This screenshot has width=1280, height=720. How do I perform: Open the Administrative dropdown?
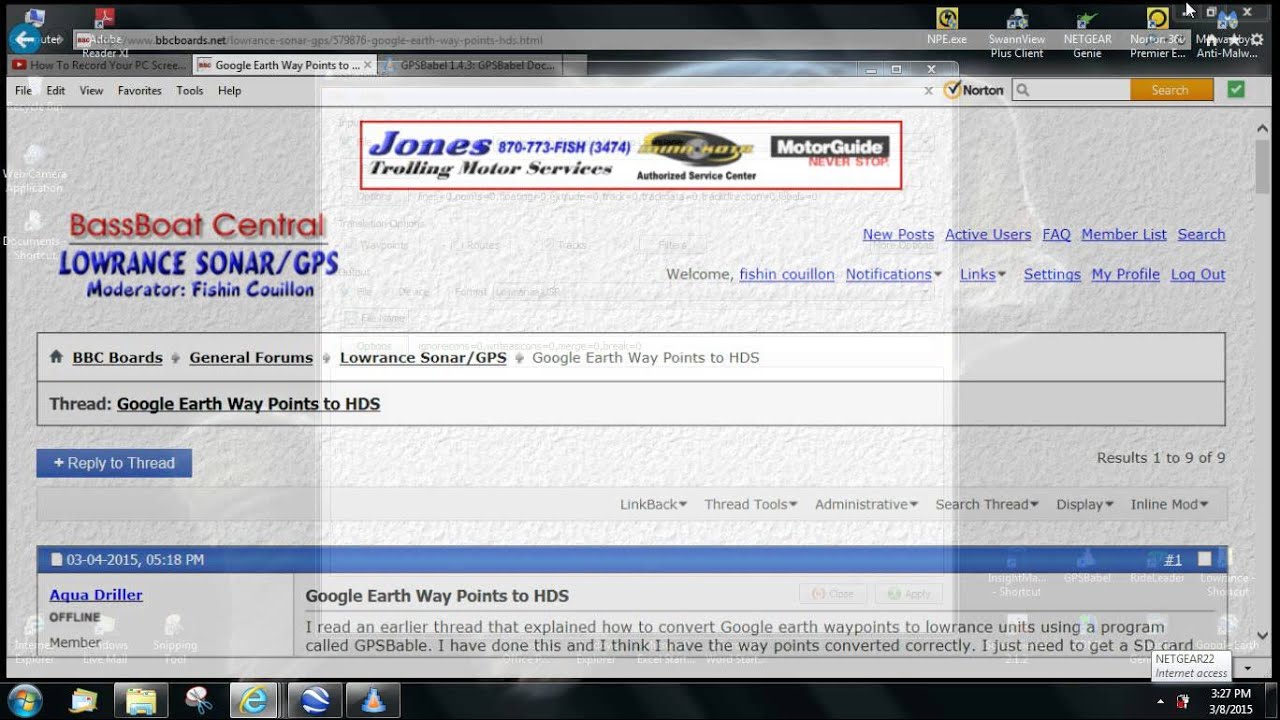tap(866, 504)
